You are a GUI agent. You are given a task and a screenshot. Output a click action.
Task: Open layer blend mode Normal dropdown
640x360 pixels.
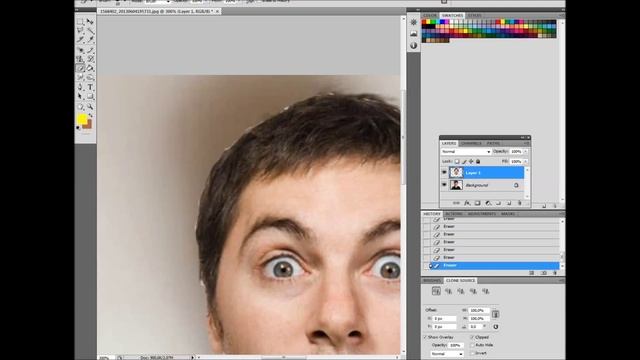tap(466, 151)
